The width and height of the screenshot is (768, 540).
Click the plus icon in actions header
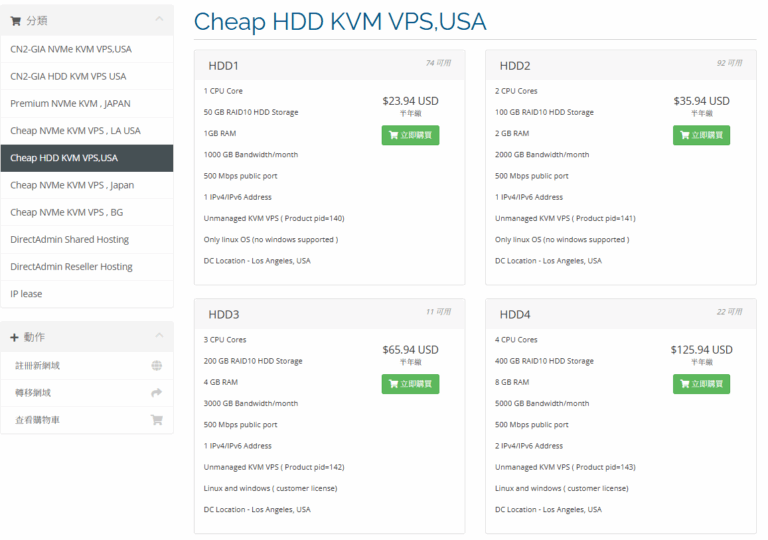coord(14,337)
